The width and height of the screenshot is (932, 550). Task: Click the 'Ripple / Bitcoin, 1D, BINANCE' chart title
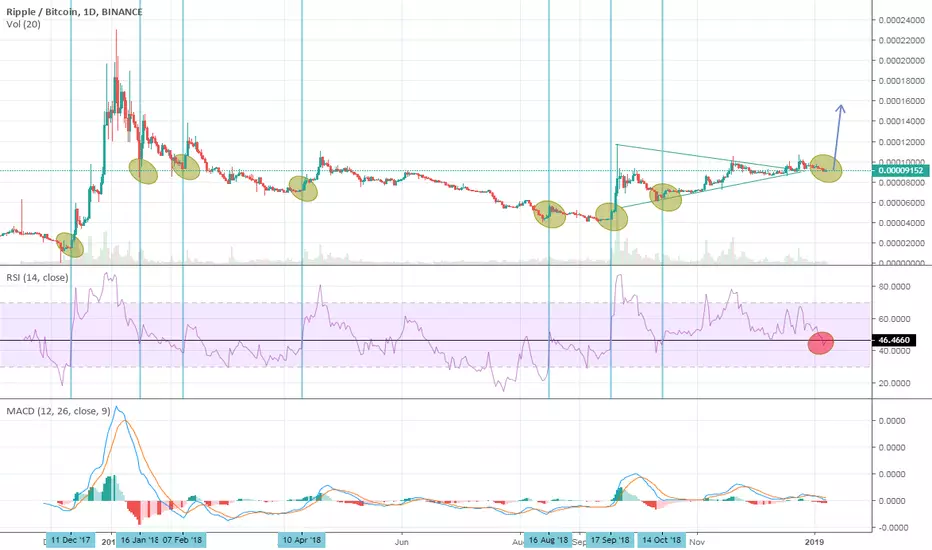(74, 11)
